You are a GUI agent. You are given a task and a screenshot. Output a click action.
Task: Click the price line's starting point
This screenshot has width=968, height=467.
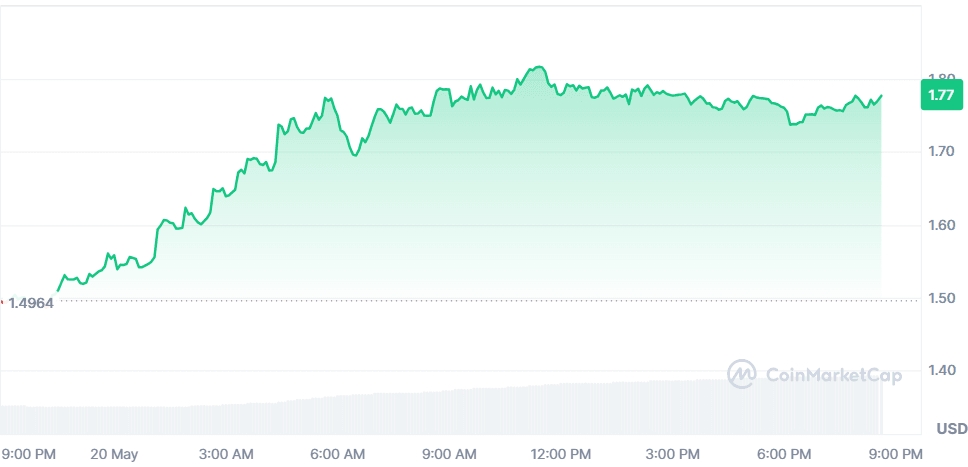(x=58, y=291)
